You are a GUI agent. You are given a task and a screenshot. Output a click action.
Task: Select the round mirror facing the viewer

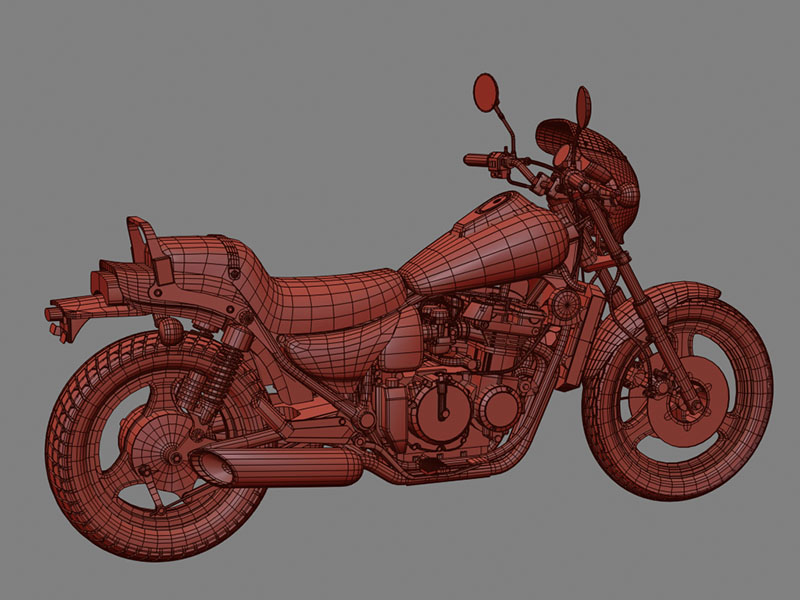pos(485,92)
